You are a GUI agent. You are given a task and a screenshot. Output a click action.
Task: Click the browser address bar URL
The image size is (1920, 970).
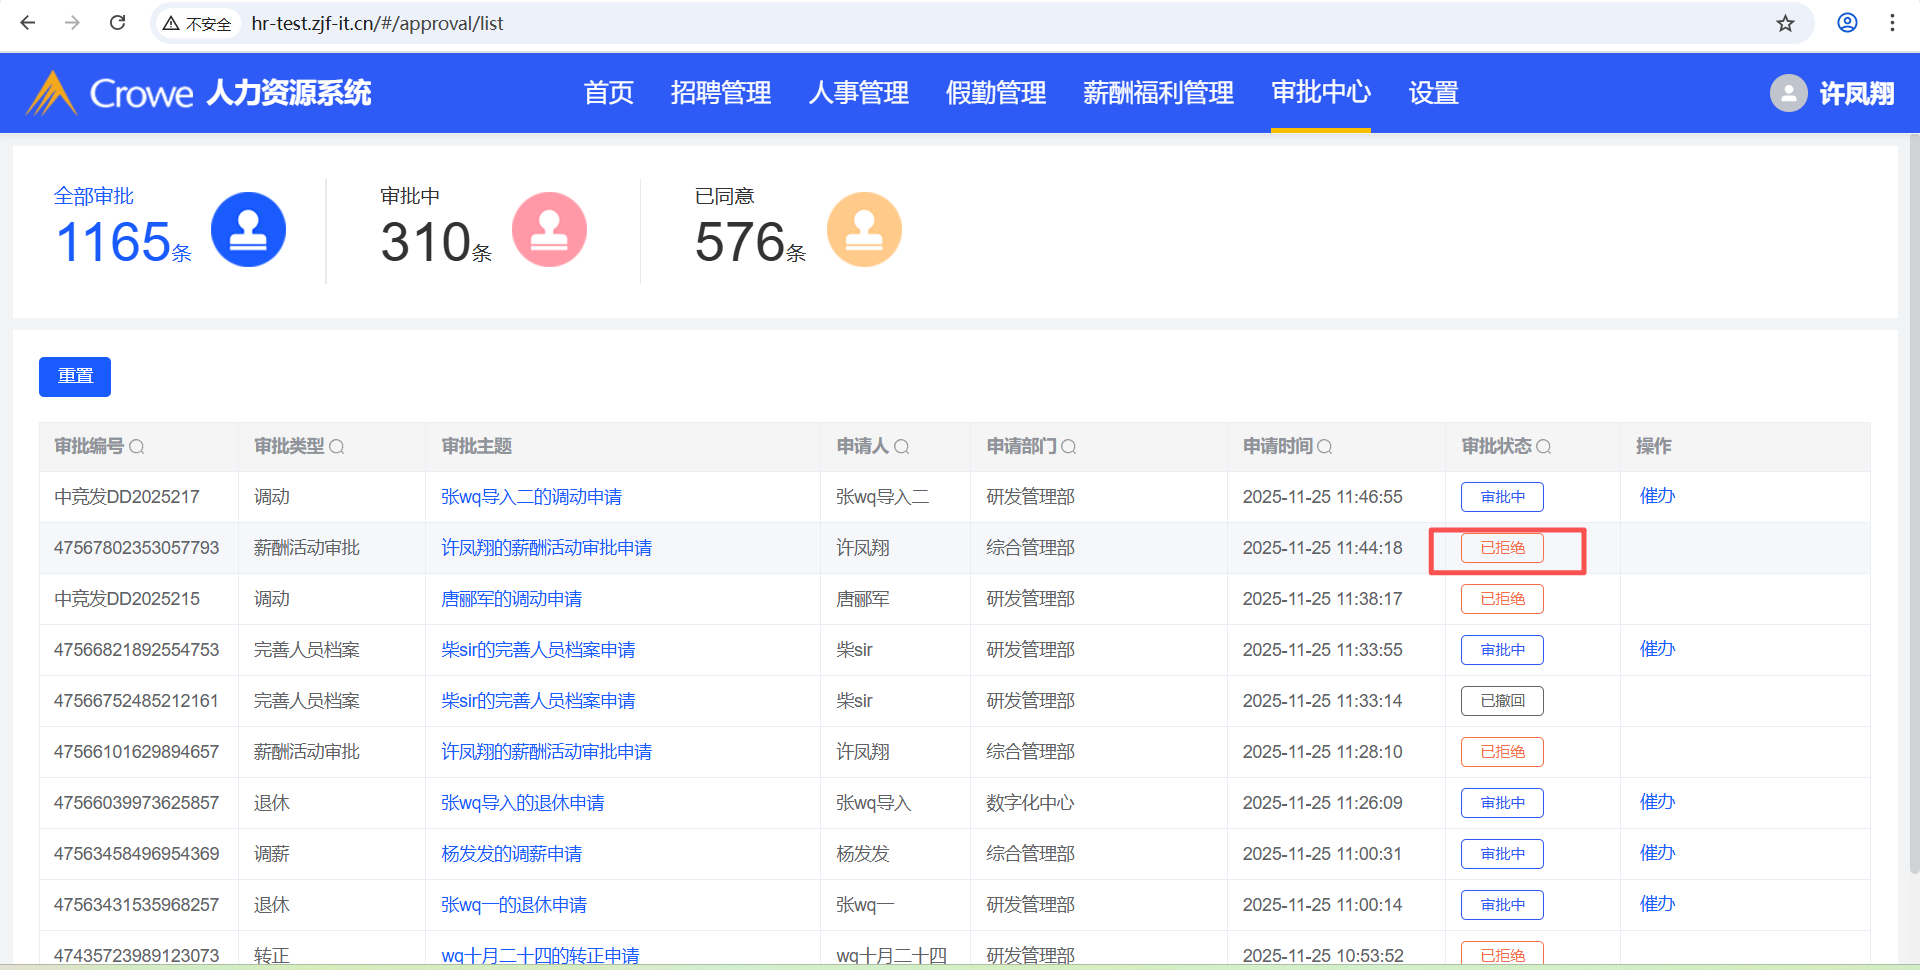(x=377, y=23)
